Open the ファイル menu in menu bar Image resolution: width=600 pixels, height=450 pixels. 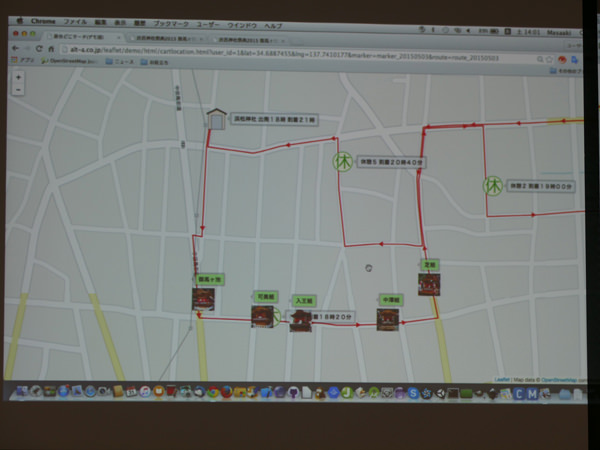[x=75, y=21]
